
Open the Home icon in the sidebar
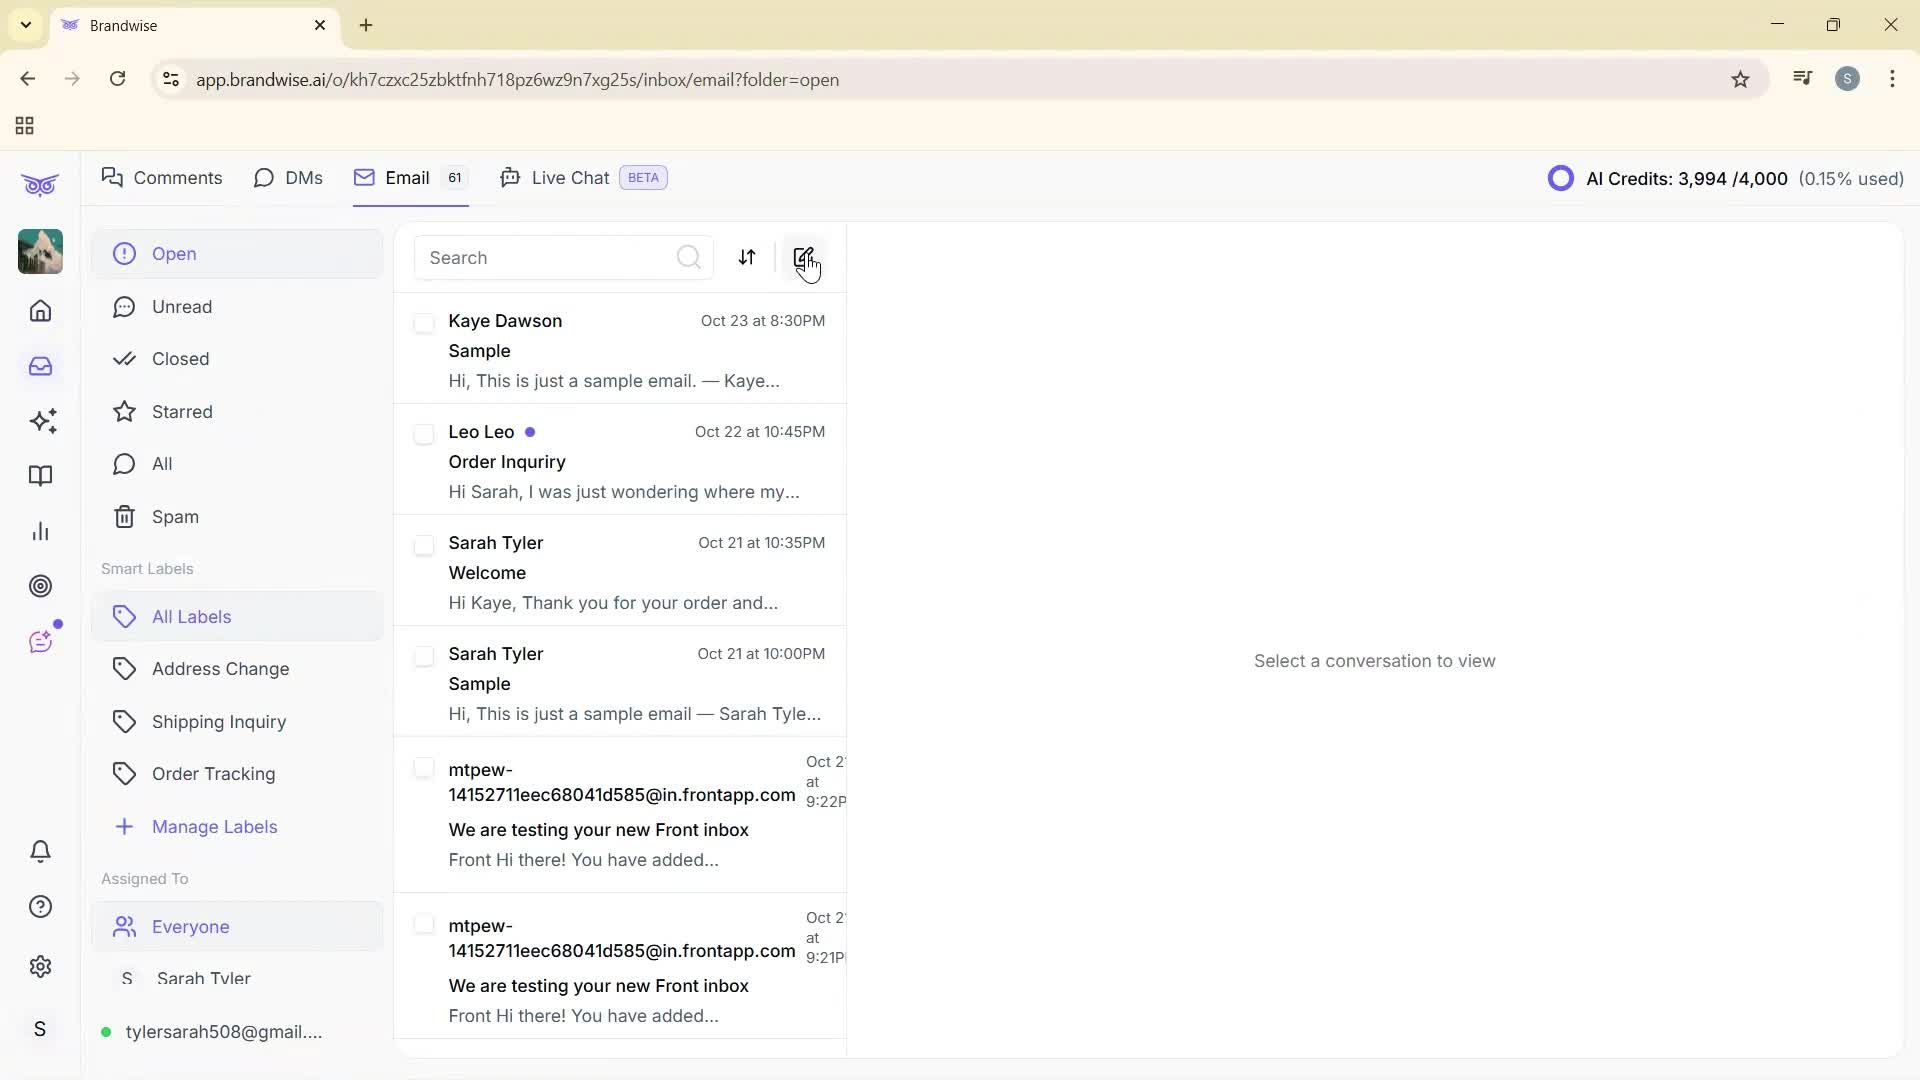(x=40, y=311)
